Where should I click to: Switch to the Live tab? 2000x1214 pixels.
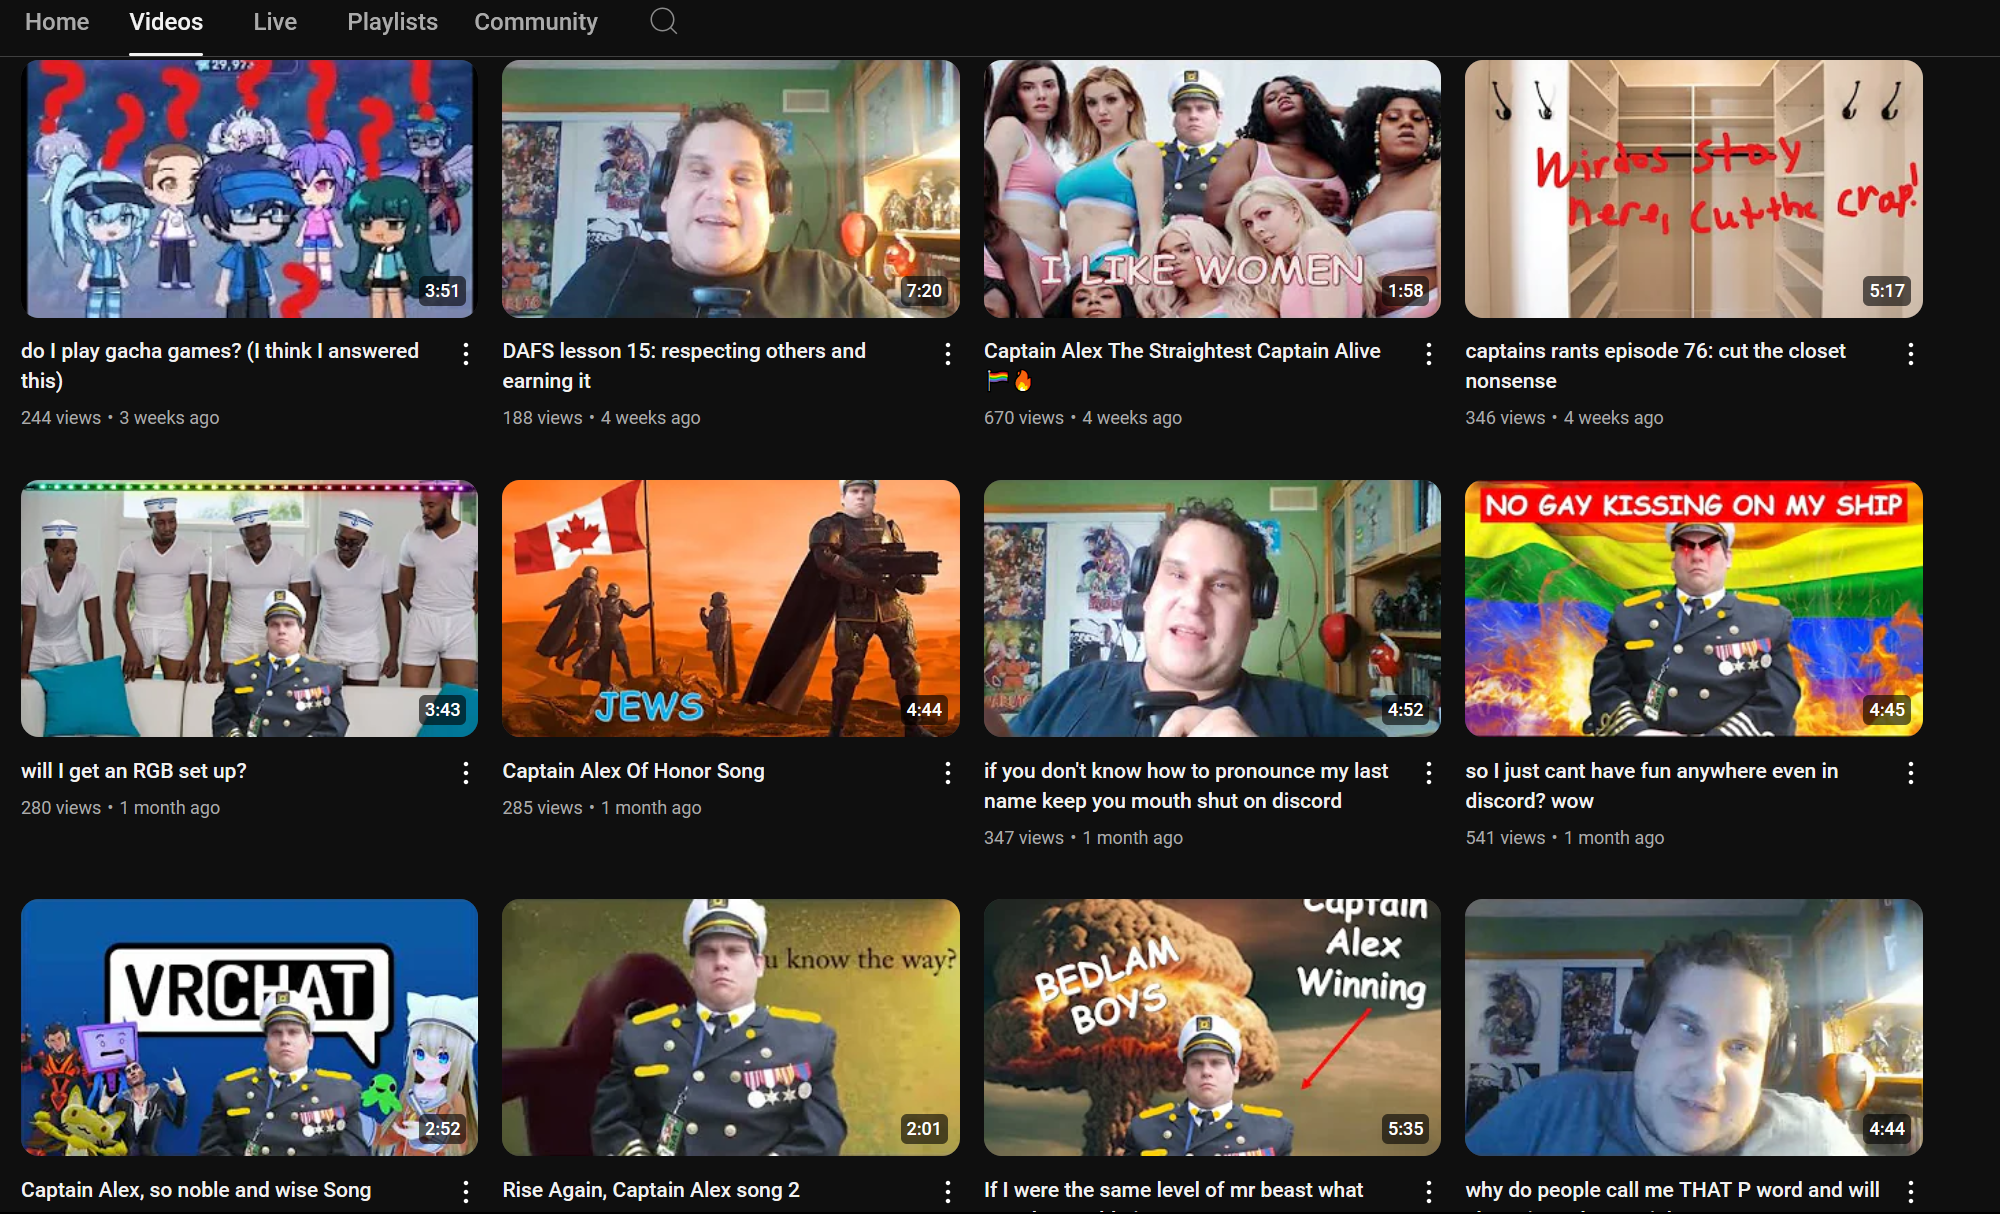click(275, 22)
